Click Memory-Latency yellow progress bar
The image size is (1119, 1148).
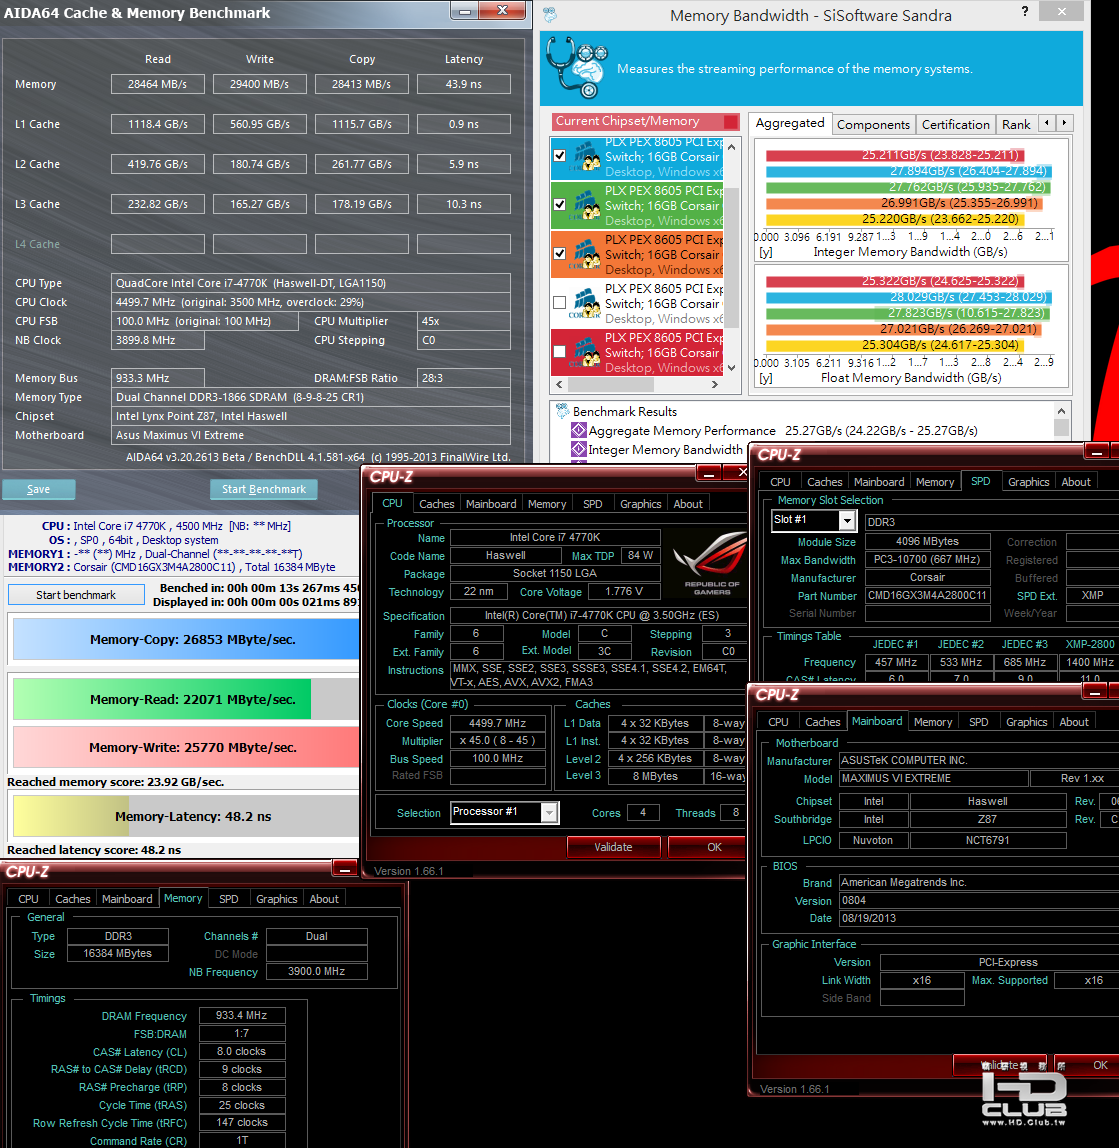(71, 816)
